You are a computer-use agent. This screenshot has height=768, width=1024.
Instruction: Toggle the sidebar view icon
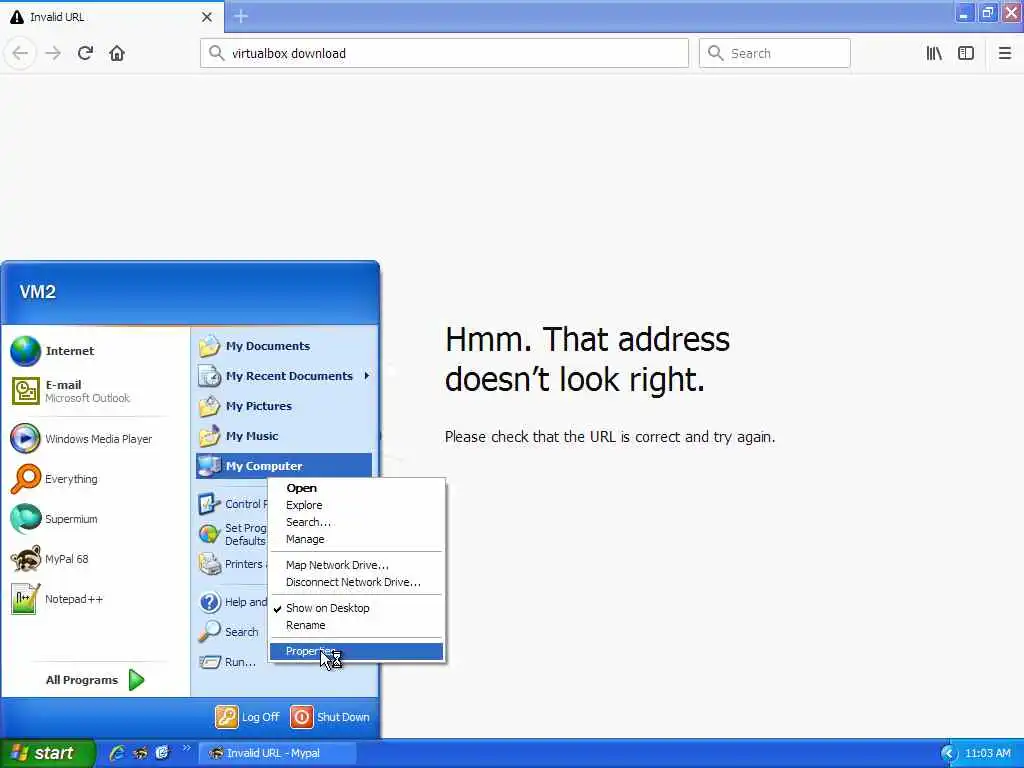pyautogui.click(x=966, y=53)
